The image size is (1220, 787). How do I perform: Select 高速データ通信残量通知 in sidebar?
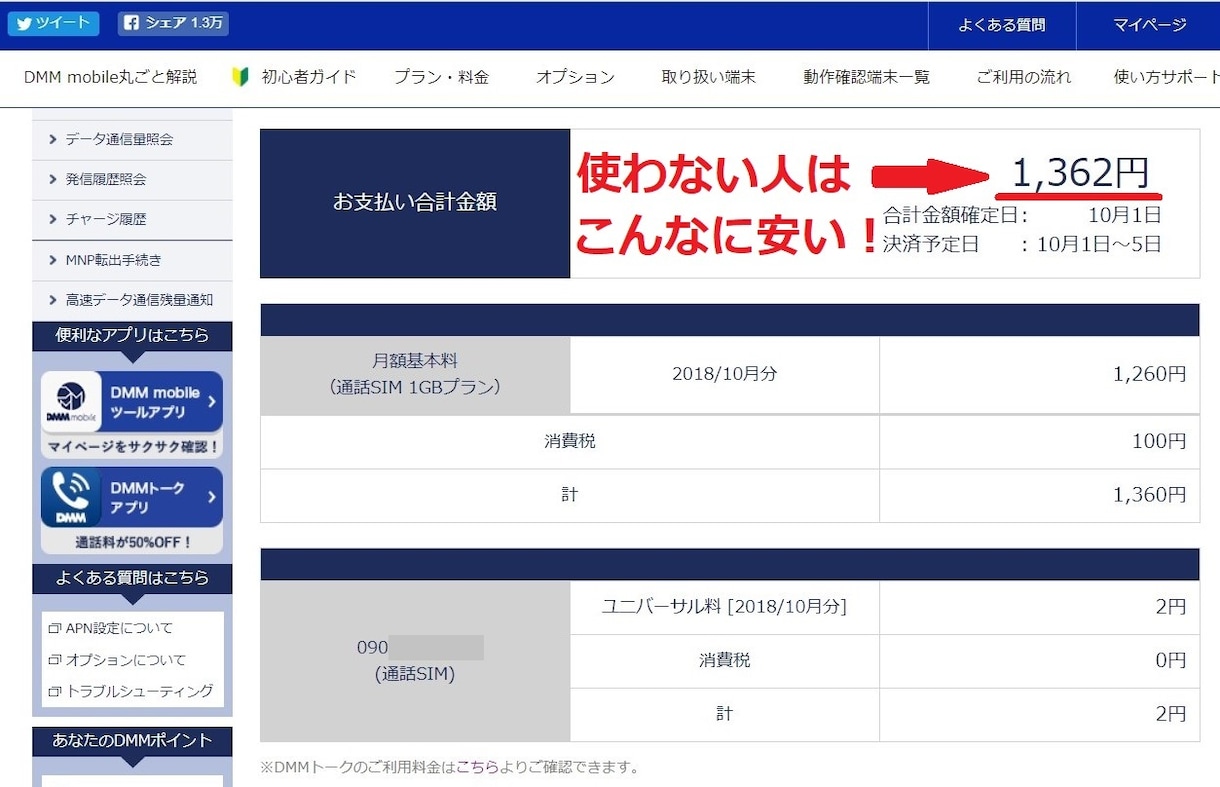pyautogui.click(x=132, y=300)
